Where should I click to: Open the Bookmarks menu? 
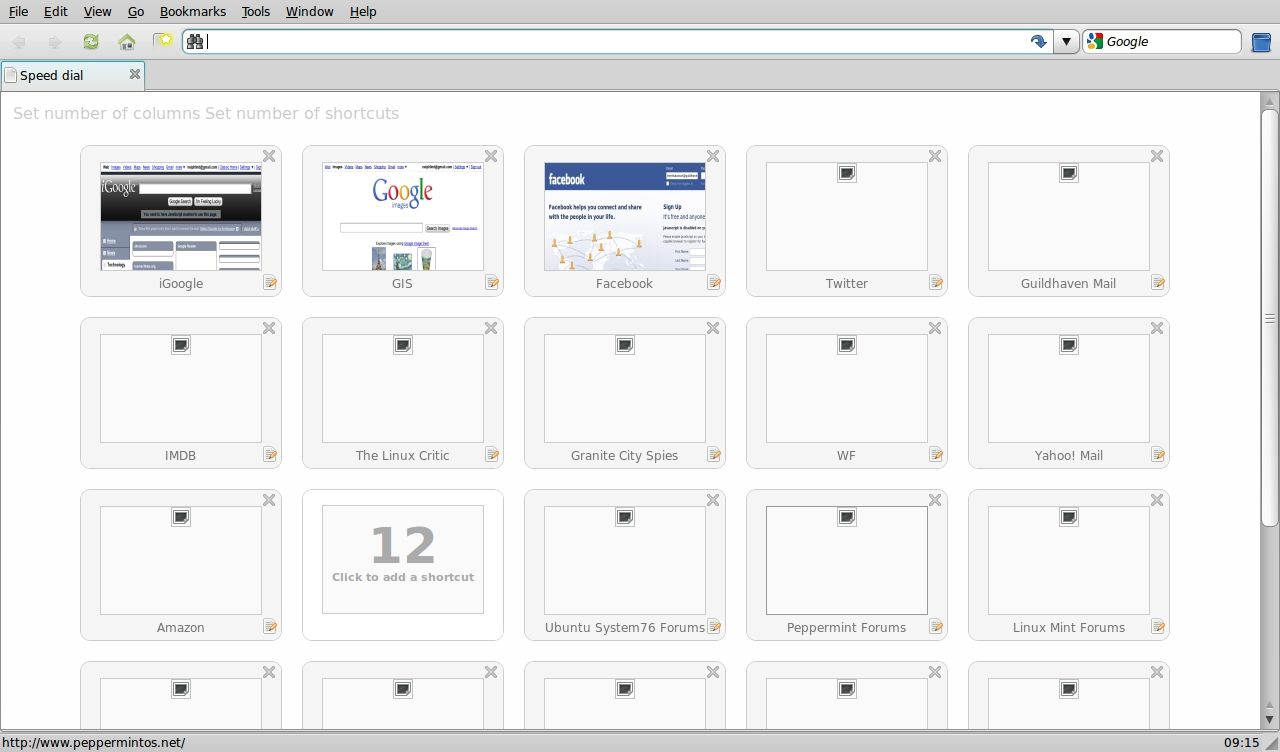[193, 11]
